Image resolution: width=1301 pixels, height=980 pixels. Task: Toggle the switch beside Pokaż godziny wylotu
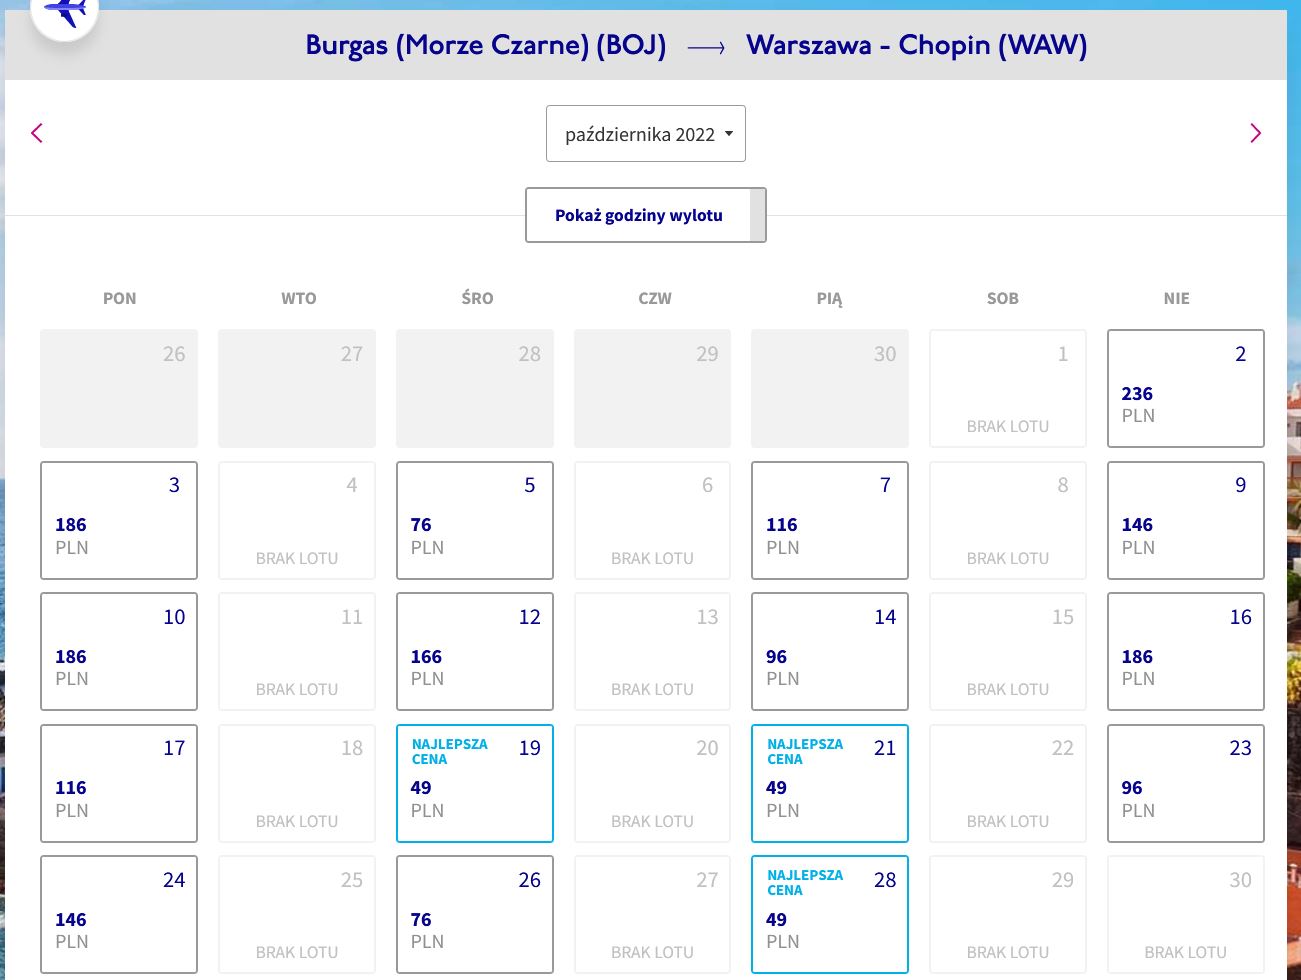tap(758, 215)
